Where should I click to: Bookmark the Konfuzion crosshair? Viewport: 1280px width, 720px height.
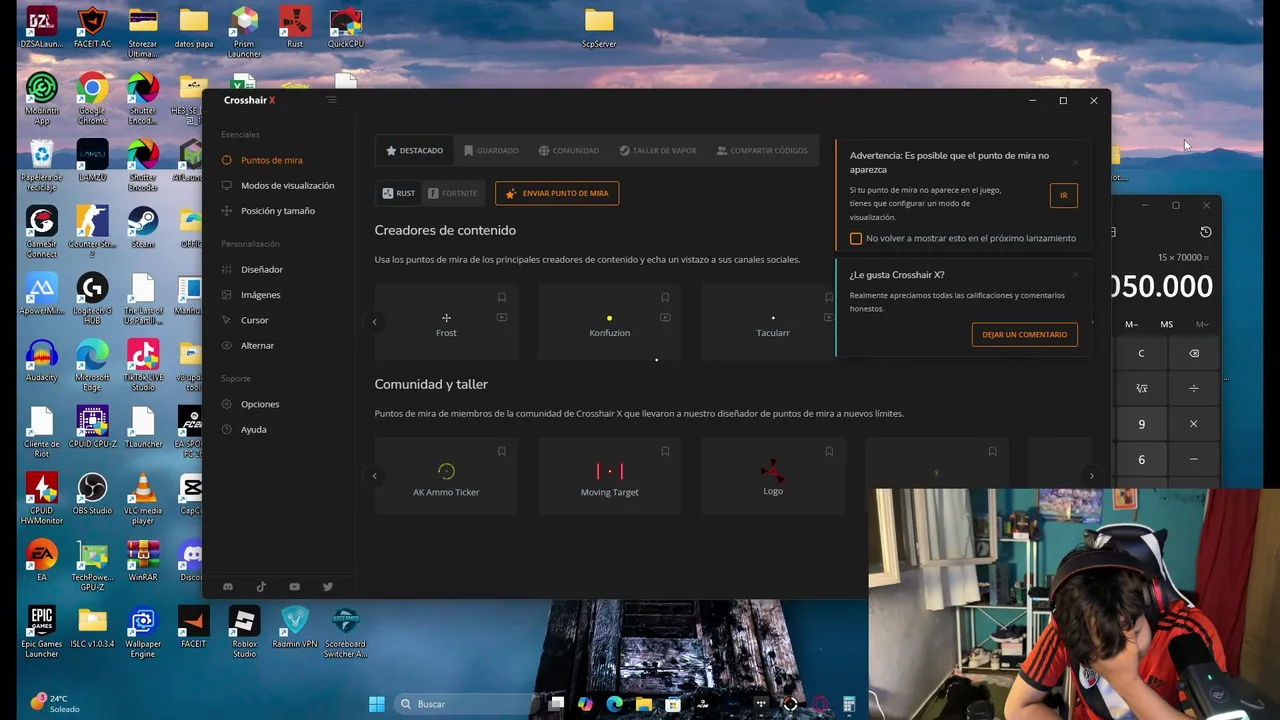[x=665, y=297]
